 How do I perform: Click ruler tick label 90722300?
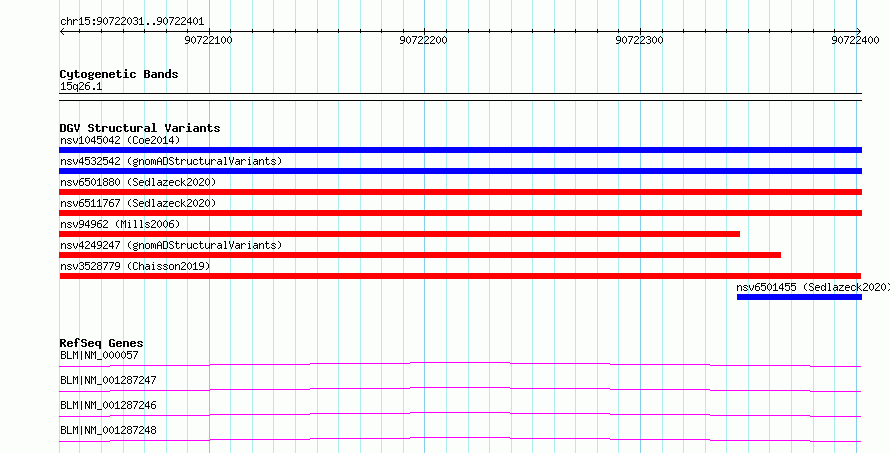[639, 40]
